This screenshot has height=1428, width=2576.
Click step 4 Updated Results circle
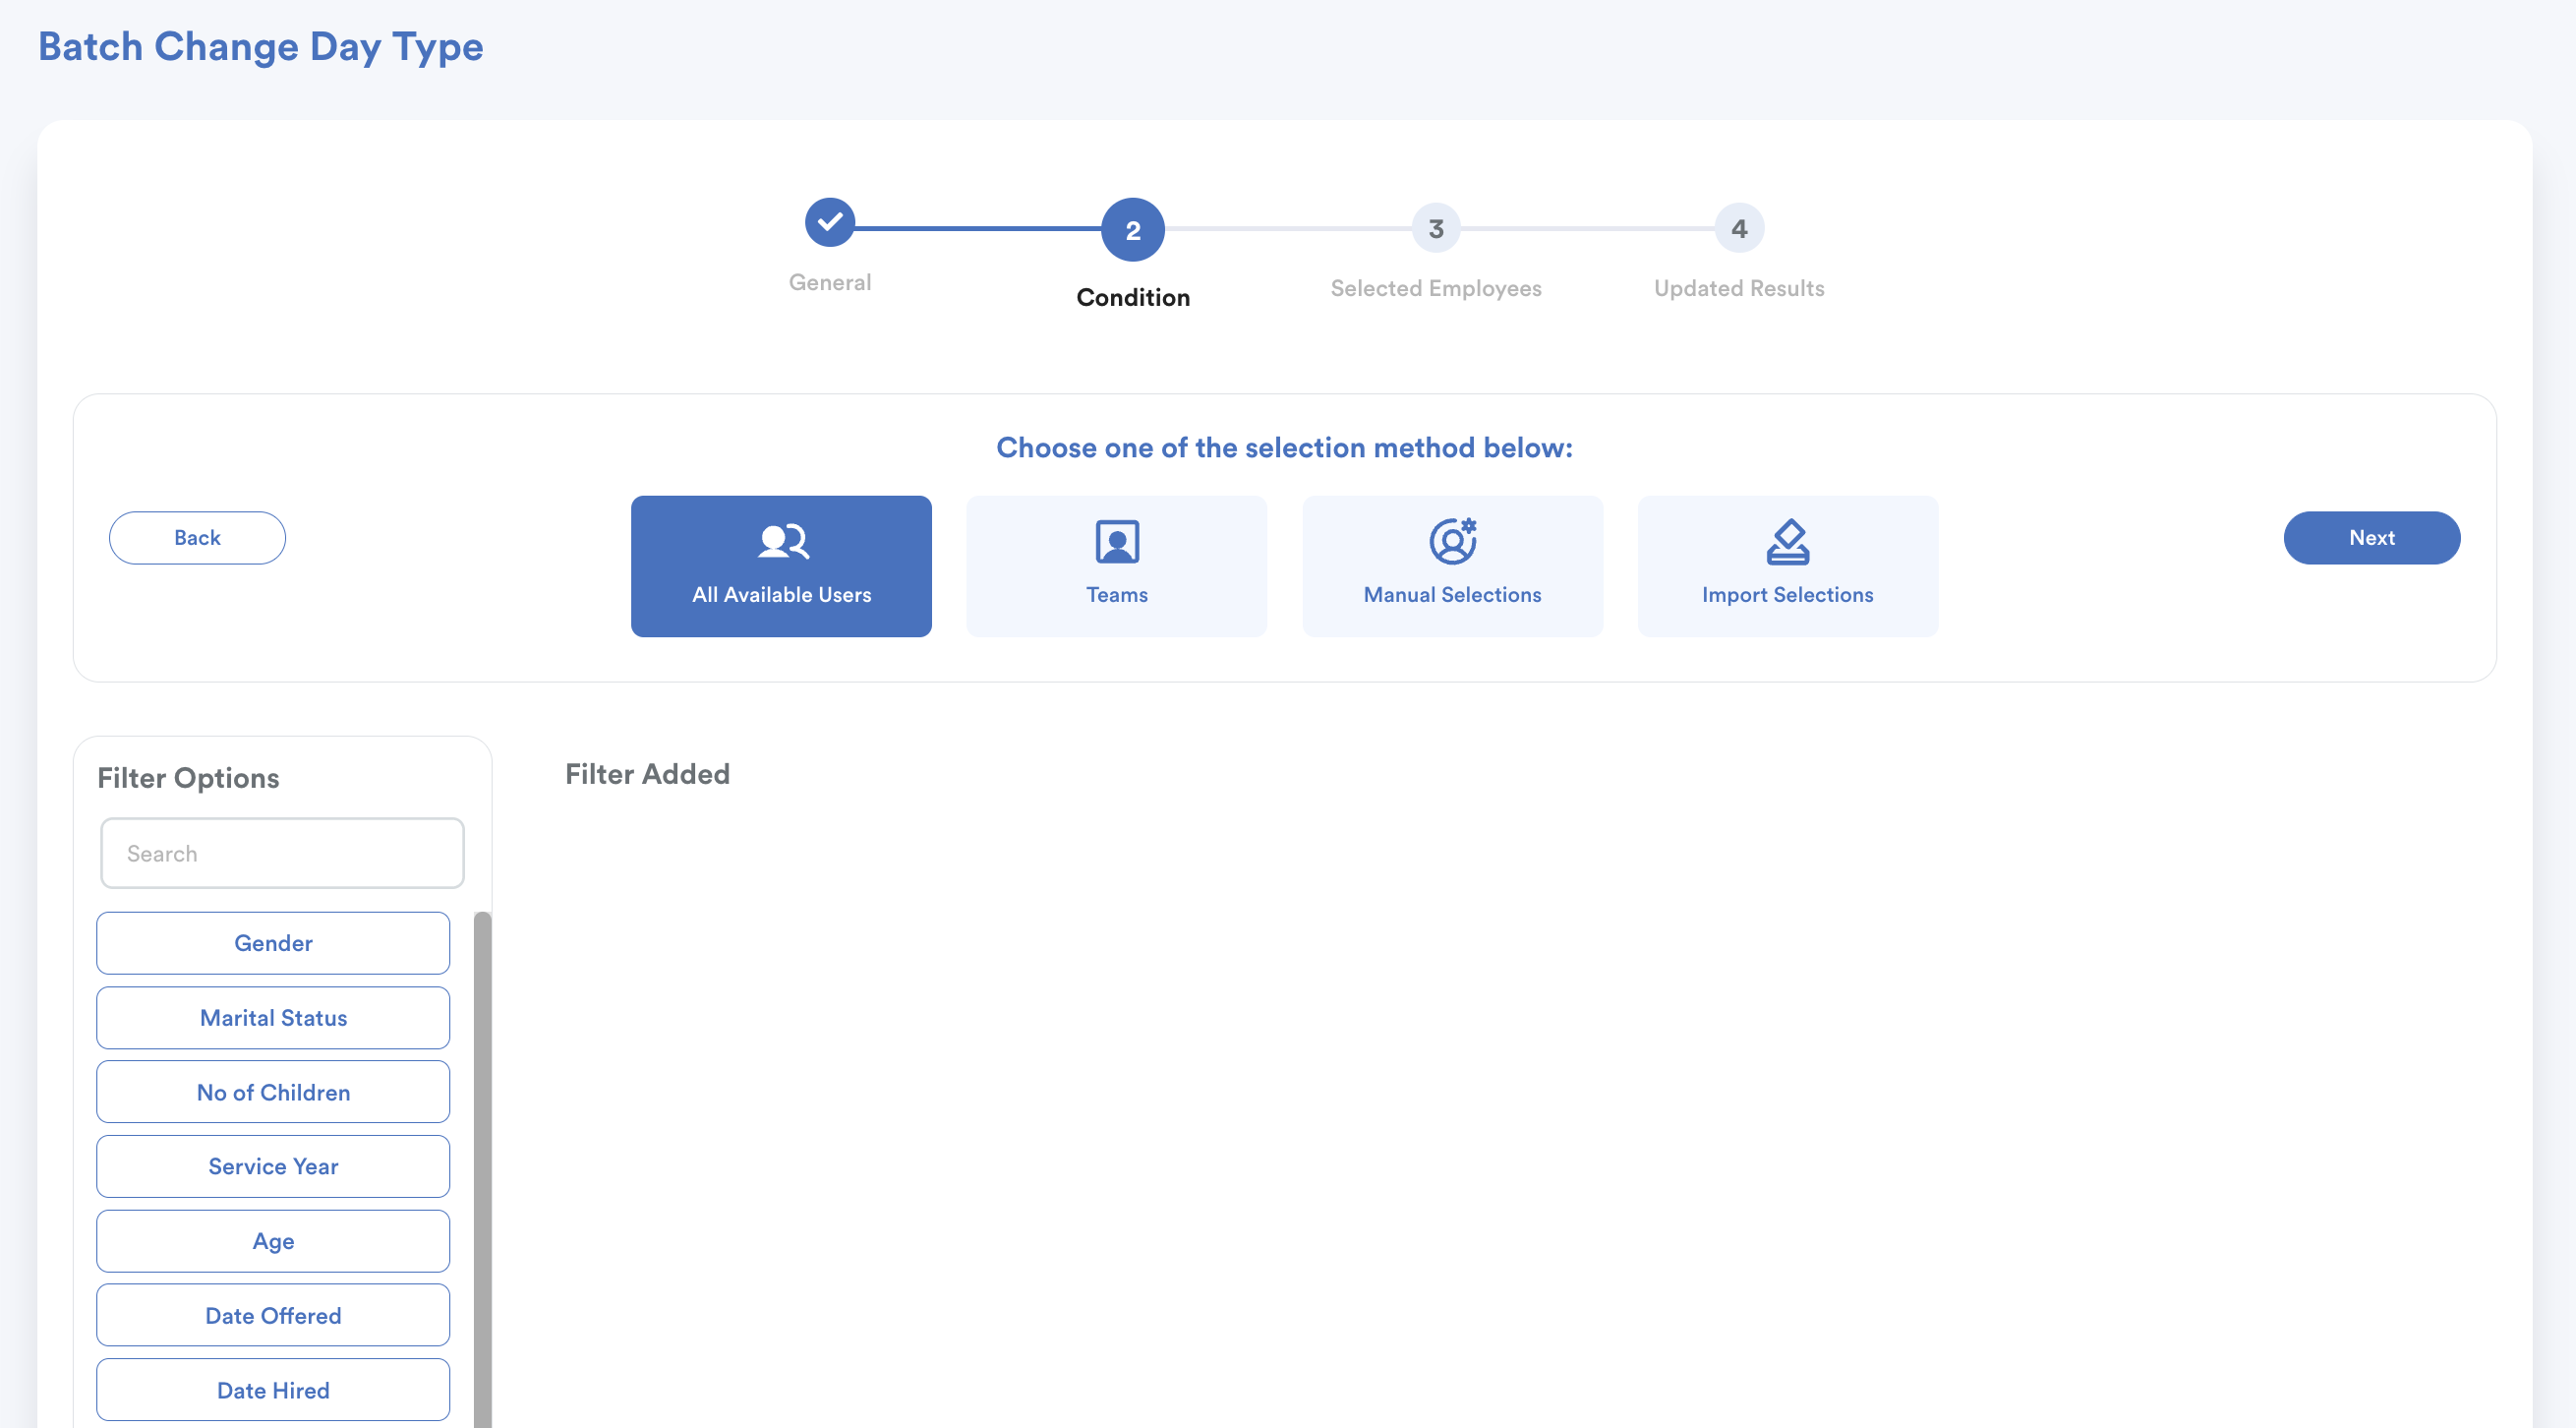click(1738, 229)
